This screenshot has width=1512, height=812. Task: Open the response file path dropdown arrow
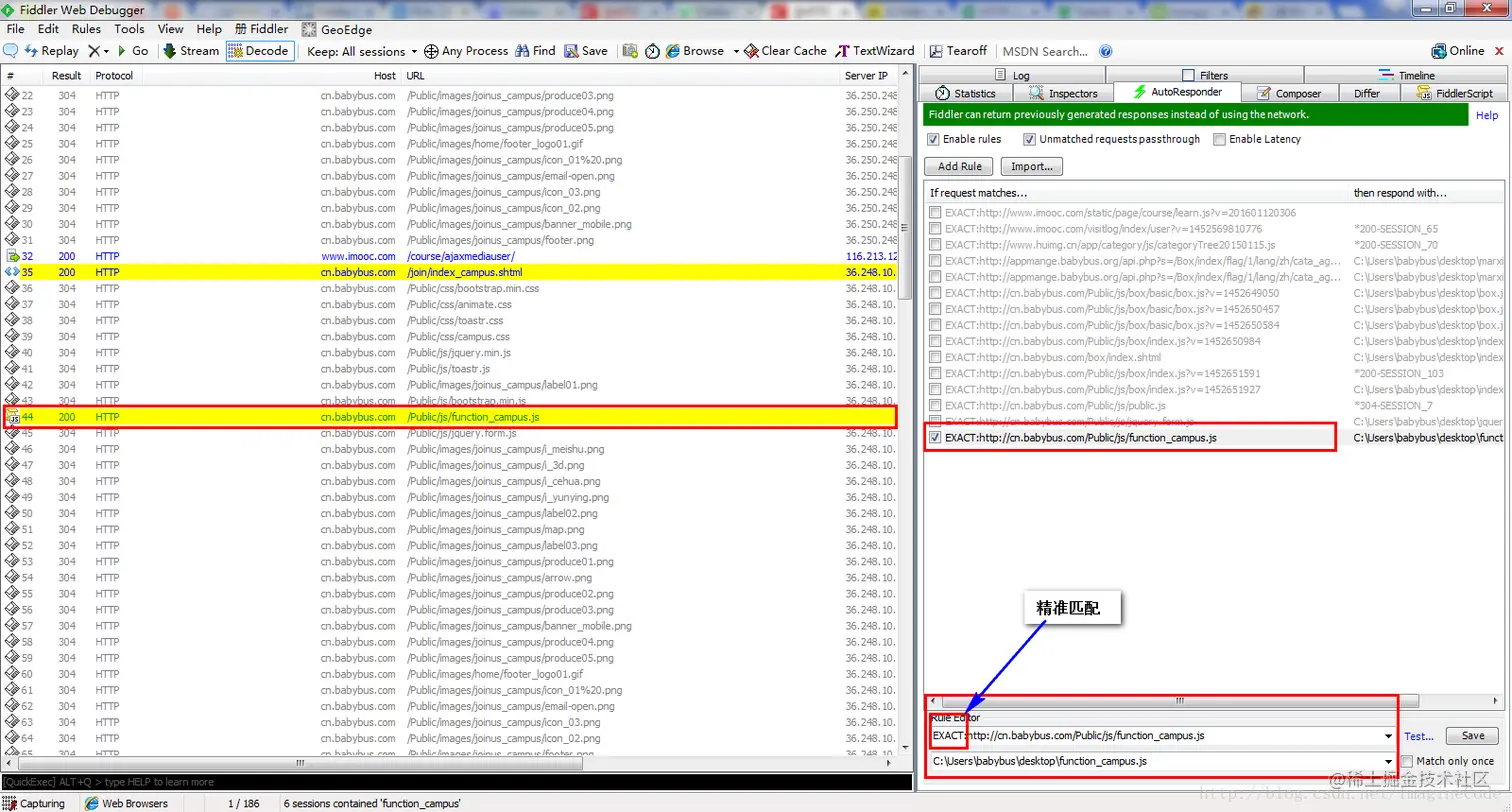(1388, 761)
